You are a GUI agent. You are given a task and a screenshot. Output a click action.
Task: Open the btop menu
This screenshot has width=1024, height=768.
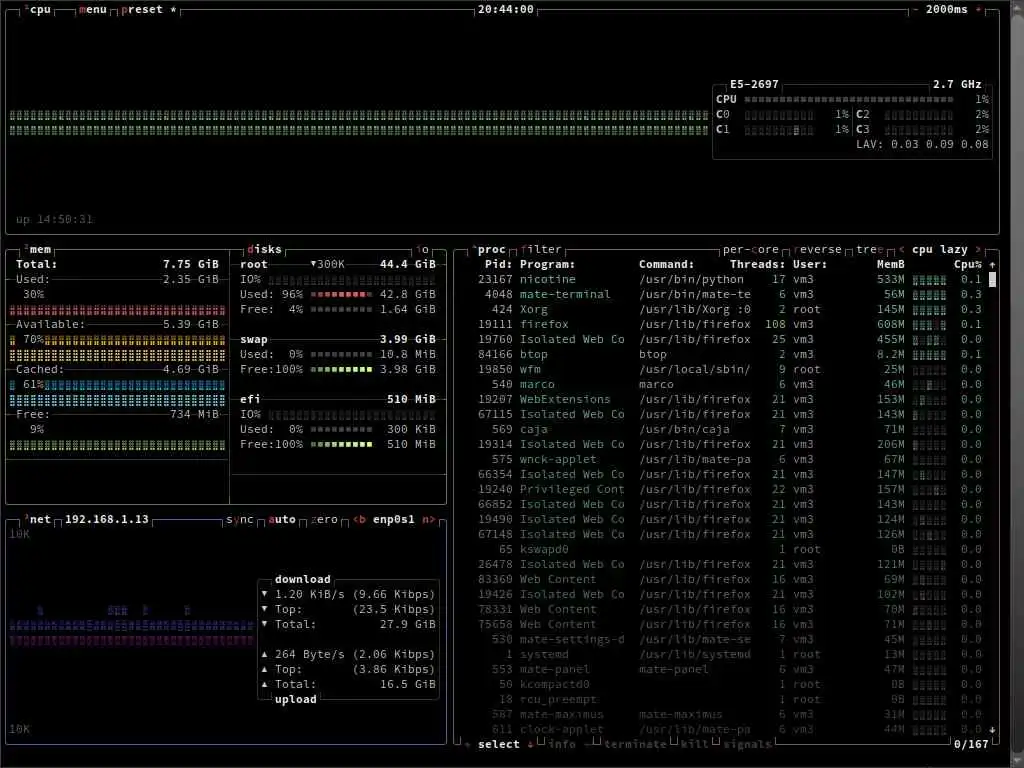click(x=92, y=10)
